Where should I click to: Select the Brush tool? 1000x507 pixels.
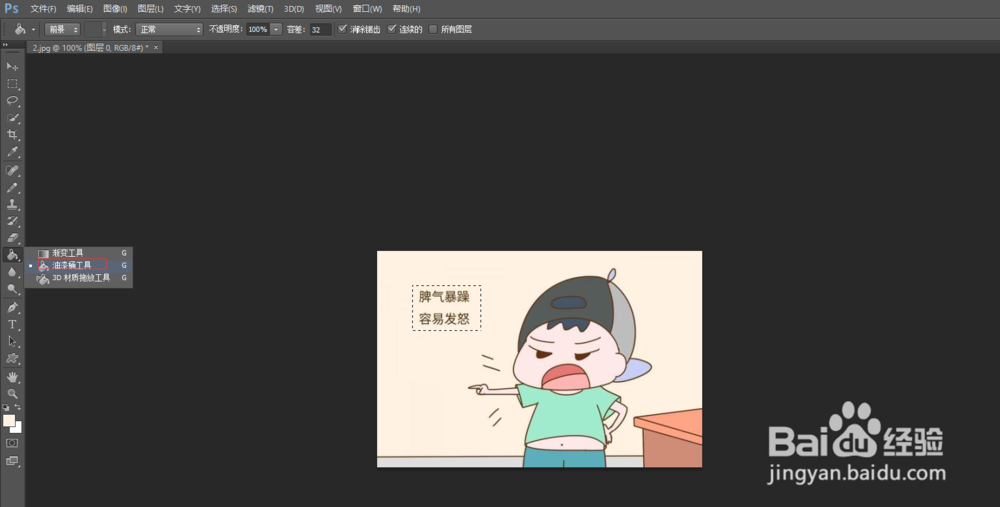tap(12, 187)
